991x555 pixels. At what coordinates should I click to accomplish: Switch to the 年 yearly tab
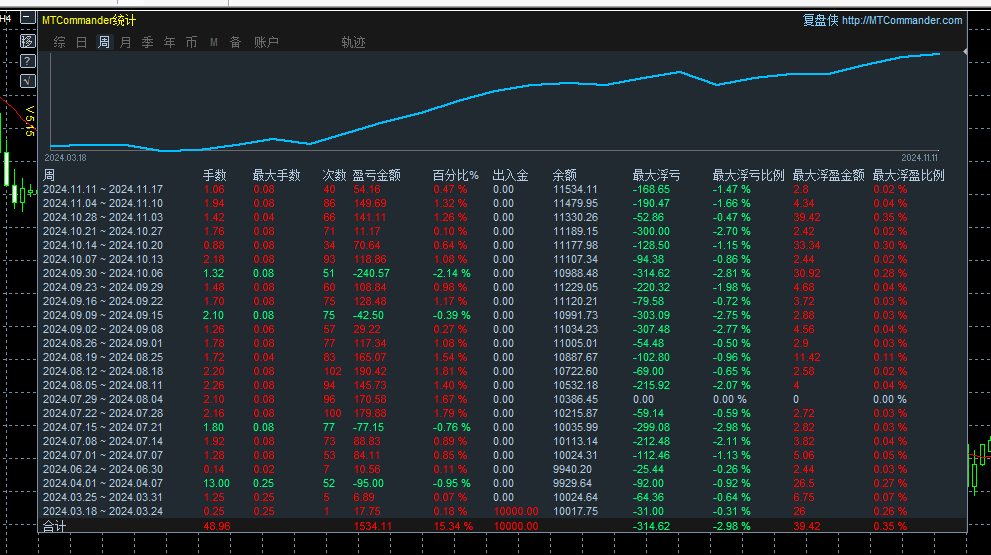169,42
